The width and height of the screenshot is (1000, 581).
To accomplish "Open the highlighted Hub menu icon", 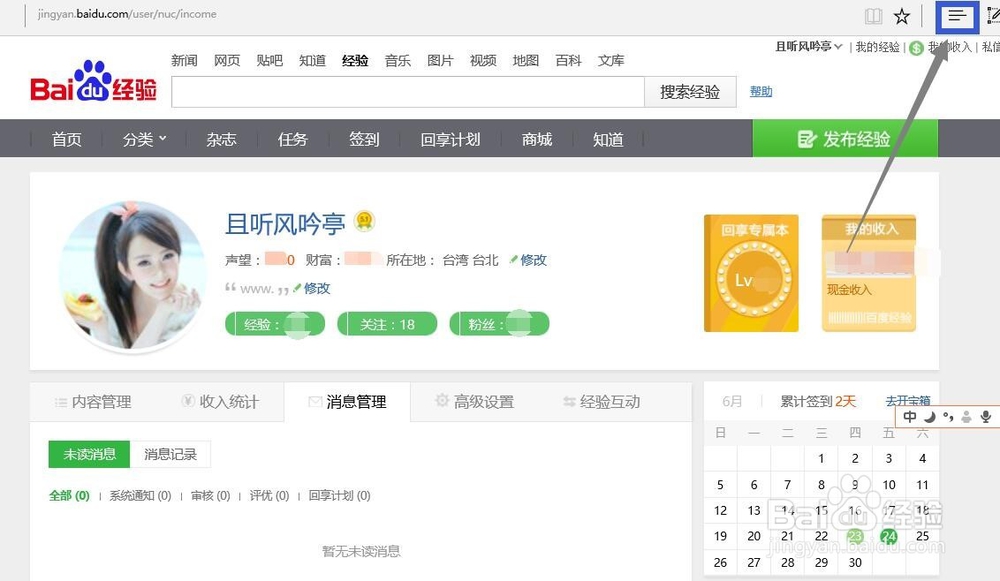I will tap(956, 15).
